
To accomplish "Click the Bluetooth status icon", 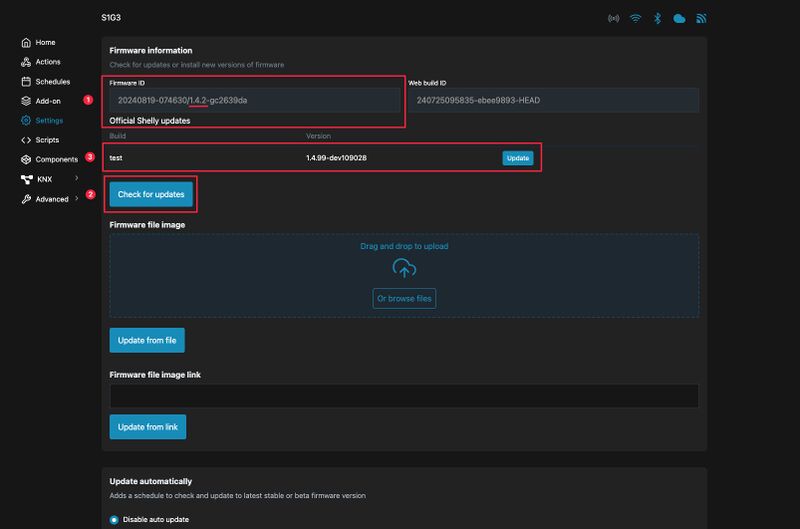I will tap(657, 19).
